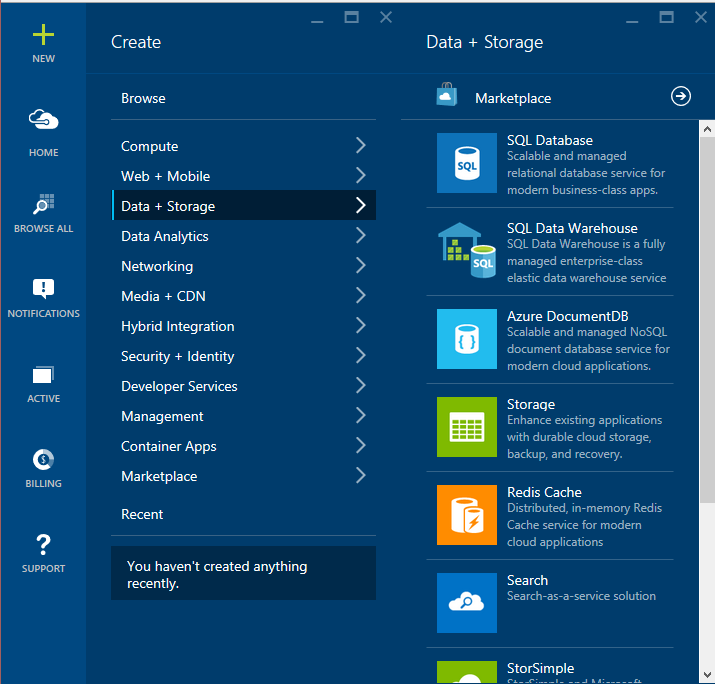Viewport: 715px width, 684px height.
Task: Open the SUPPORT question mark icon
Action: point(43,544)
